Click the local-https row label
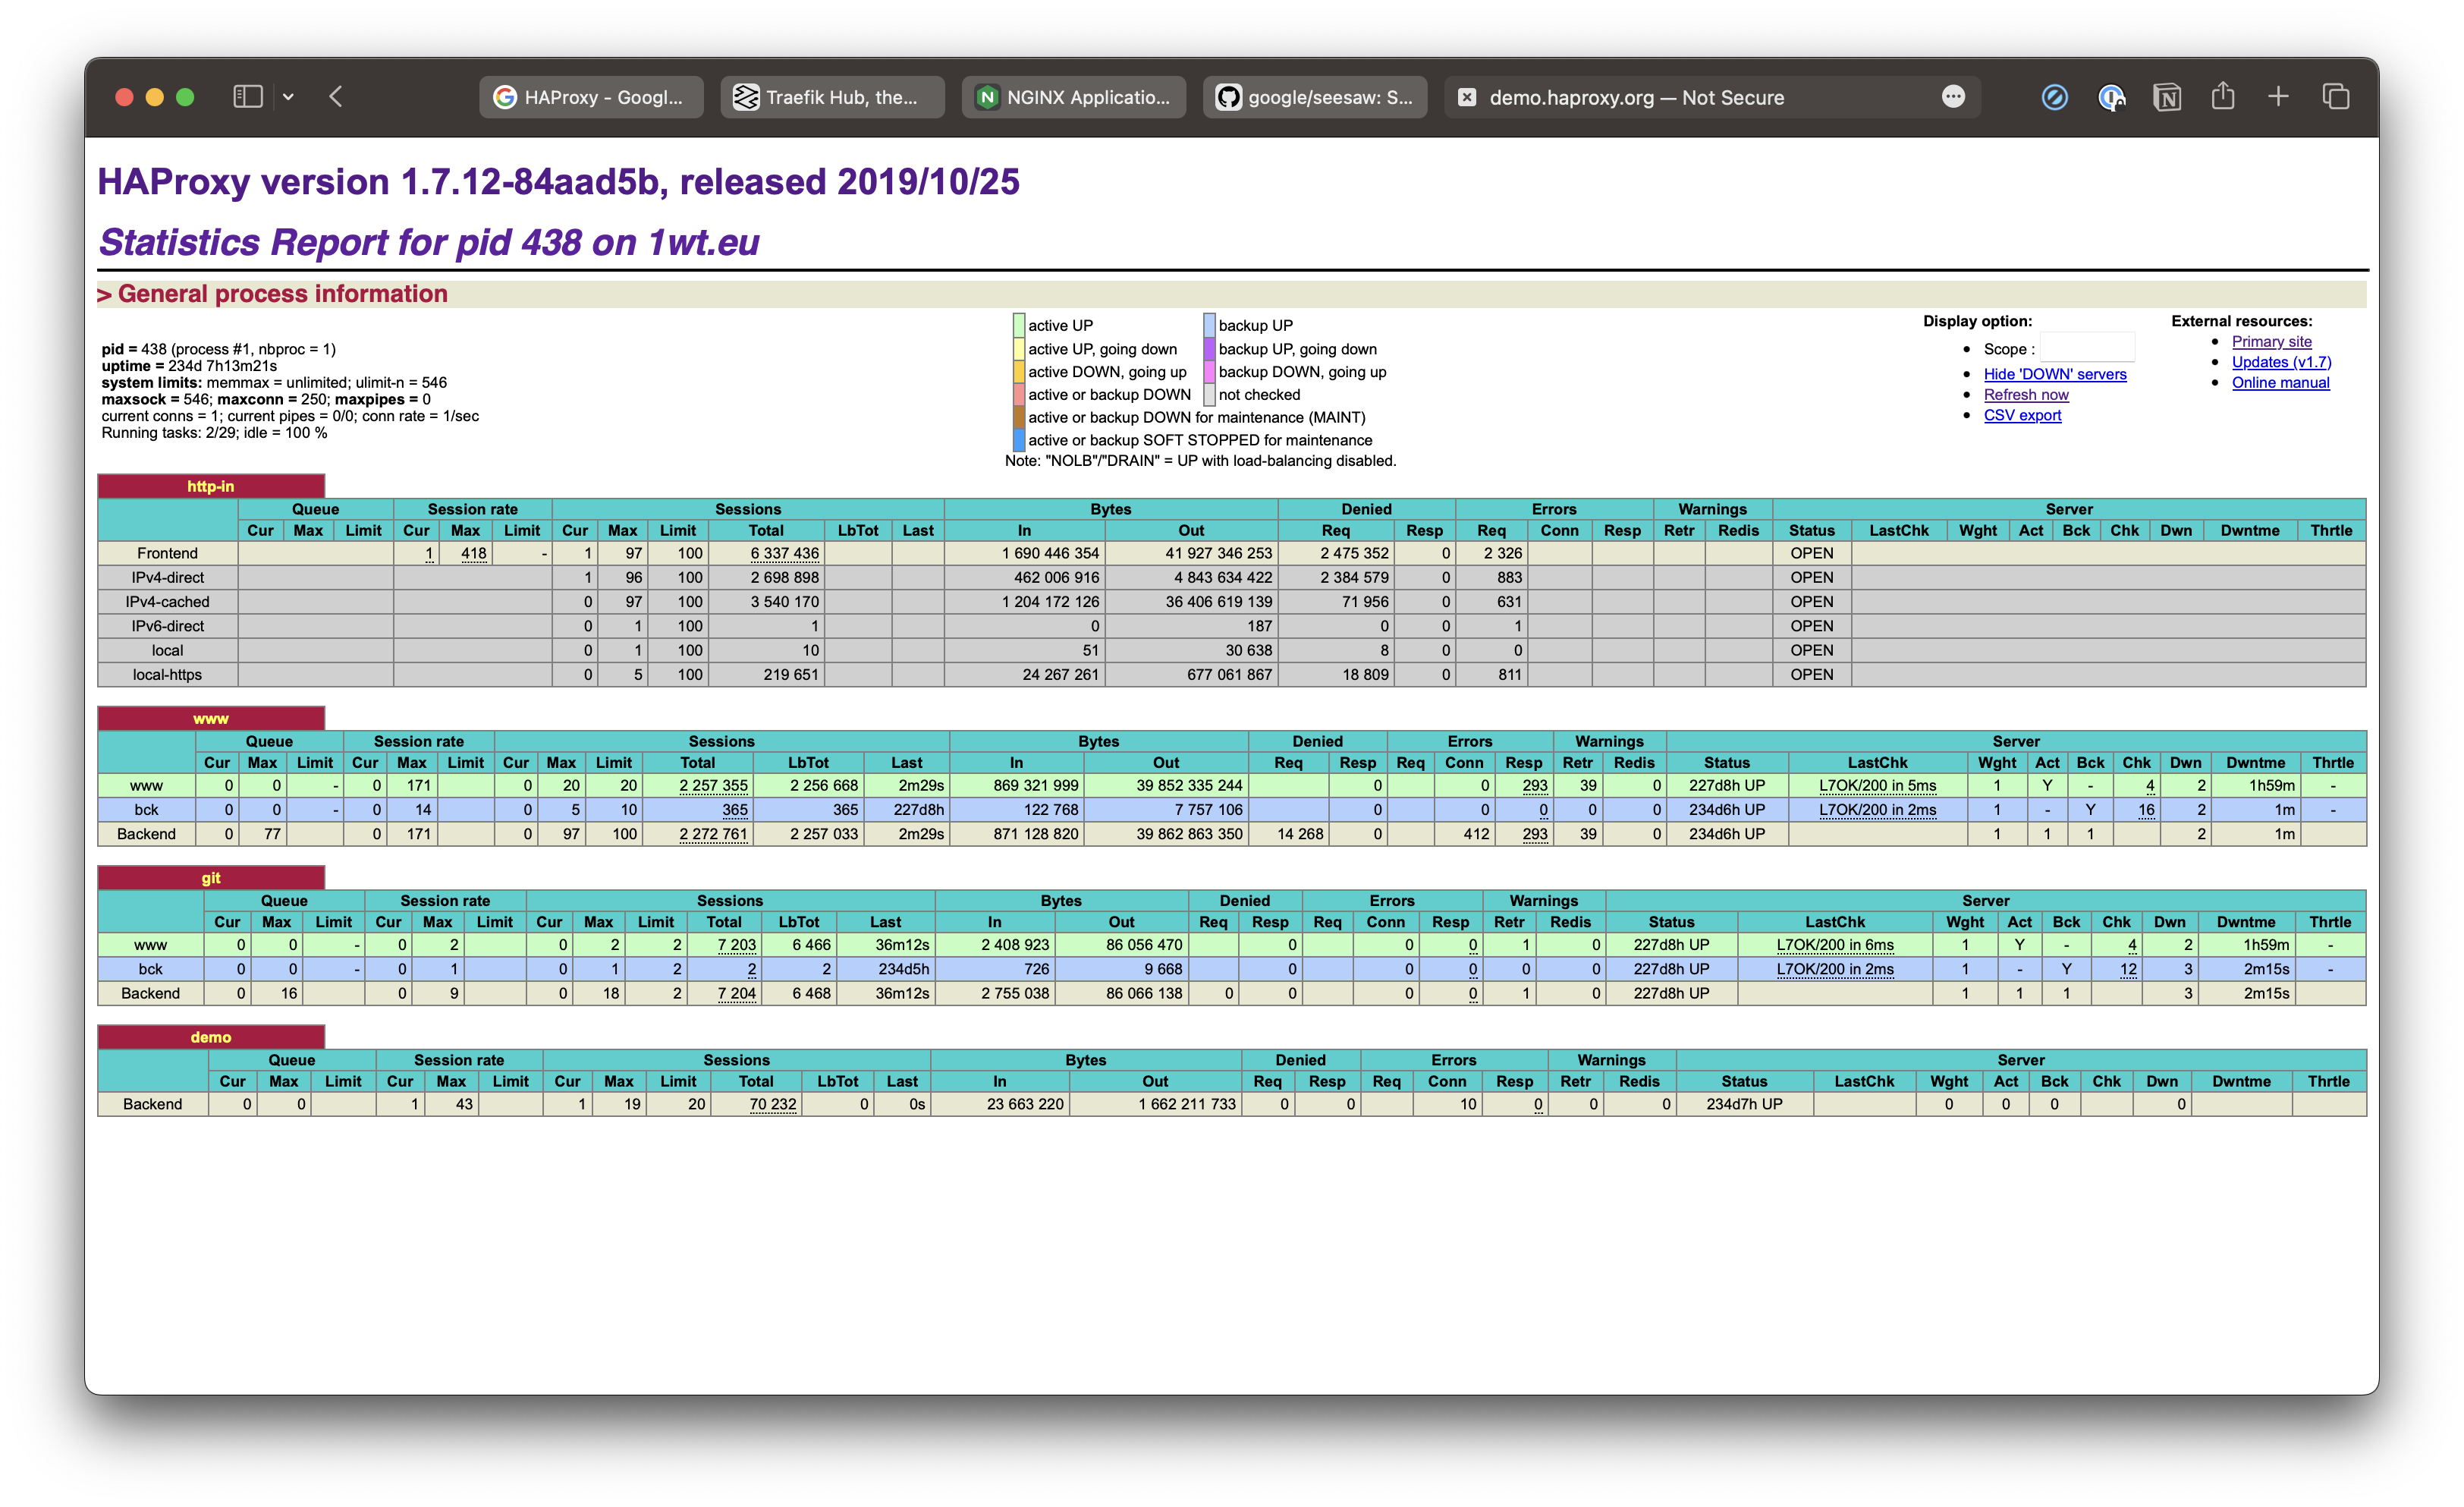This screenshot has width=2464, height=1507. pyautogui.click(x=167, y=674)
